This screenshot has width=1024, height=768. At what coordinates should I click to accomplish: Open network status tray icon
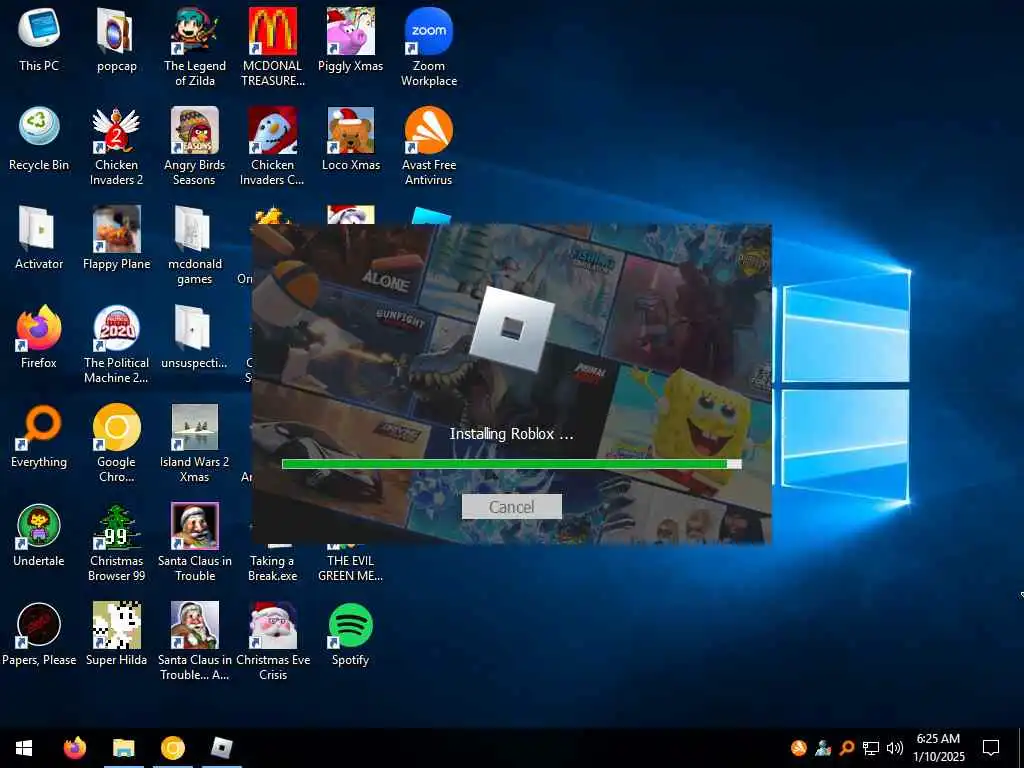click(x=871, y=748)
